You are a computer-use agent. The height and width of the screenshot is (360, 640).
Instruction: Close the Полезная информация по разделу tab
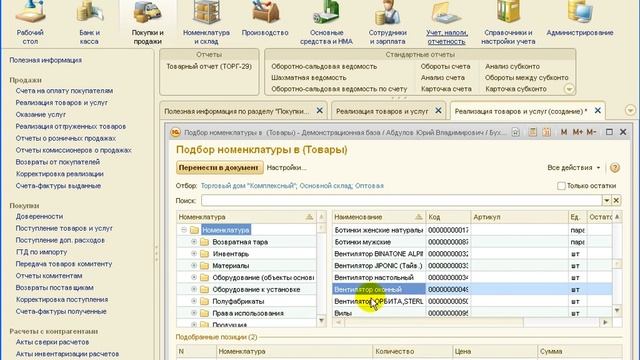pos(320,111)
